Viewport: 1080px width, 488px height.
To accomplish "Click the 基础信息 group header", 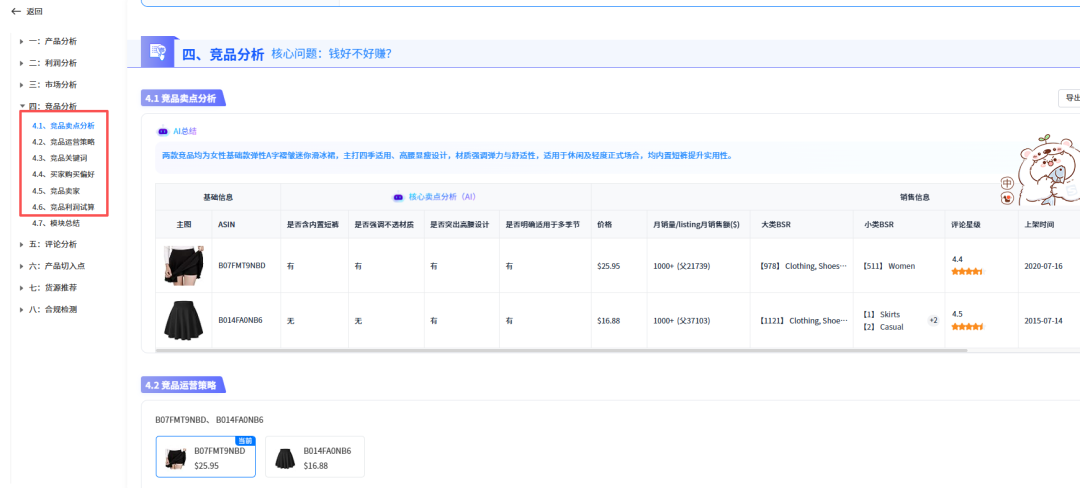I will [x=218, y=197].
